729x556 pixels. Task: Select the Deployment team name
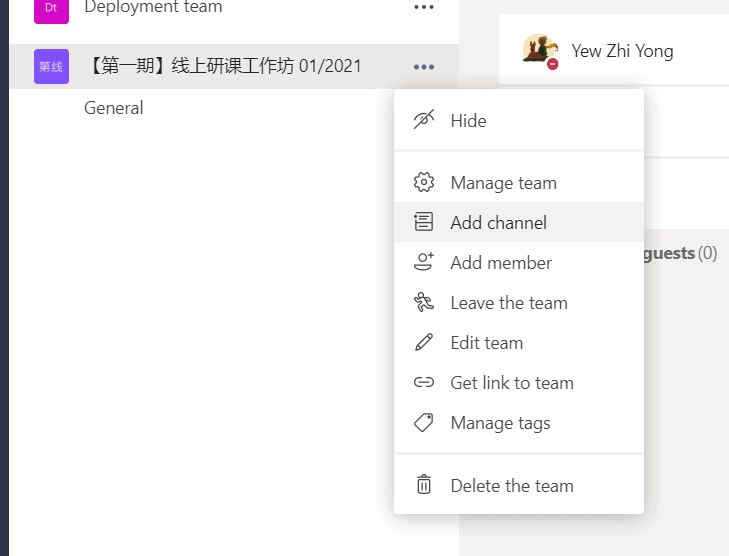(x=153, y=8)
